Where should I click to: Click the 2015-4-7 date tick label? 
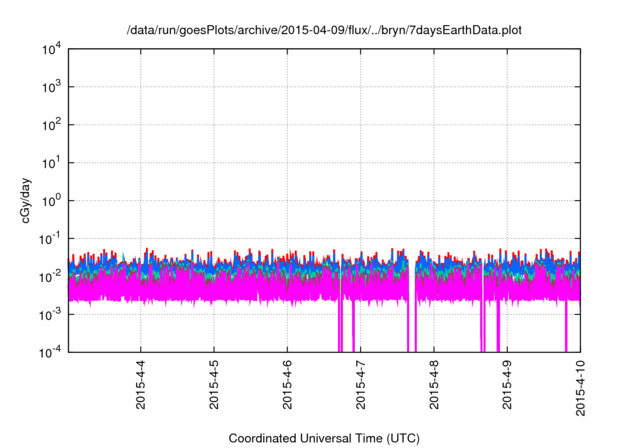pos(360,385)
